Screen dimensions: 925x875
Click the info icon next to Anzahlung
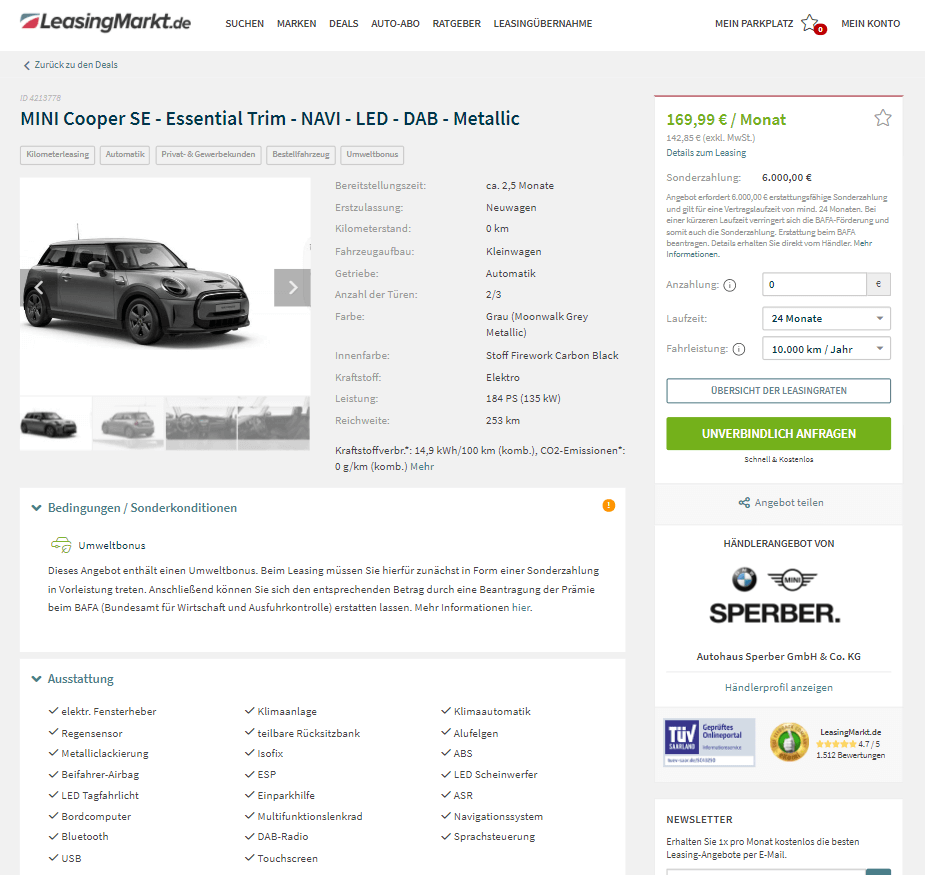coord(730,286)
